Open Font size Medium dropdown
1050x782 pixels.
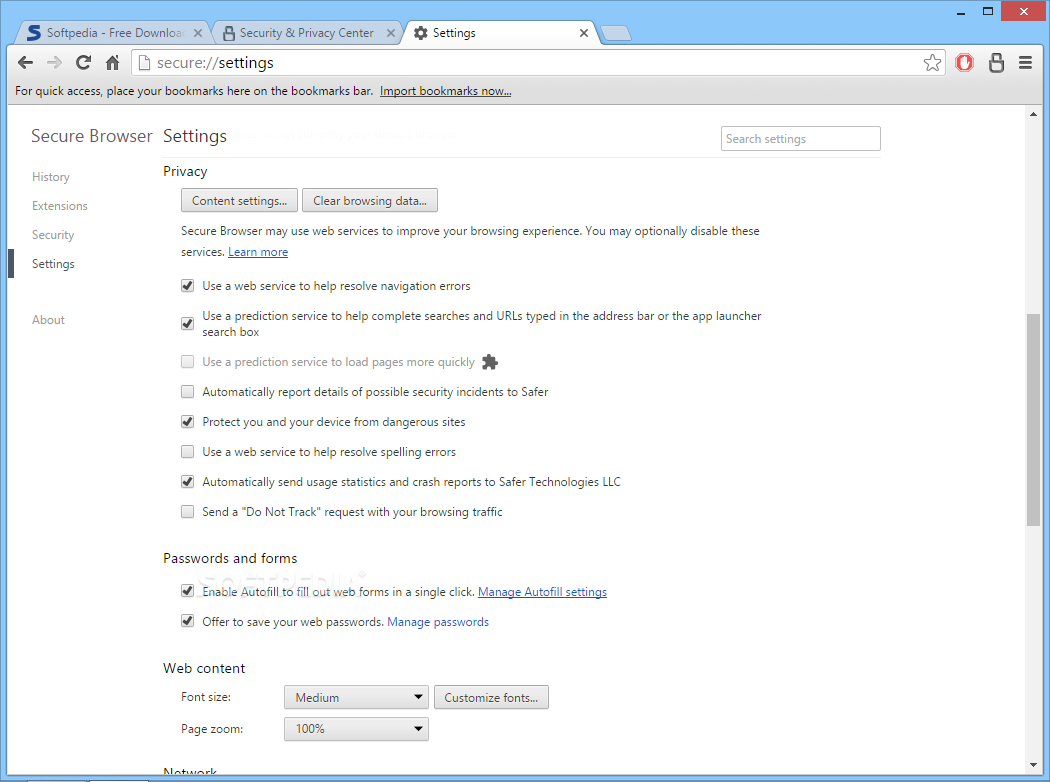(356, 698)
